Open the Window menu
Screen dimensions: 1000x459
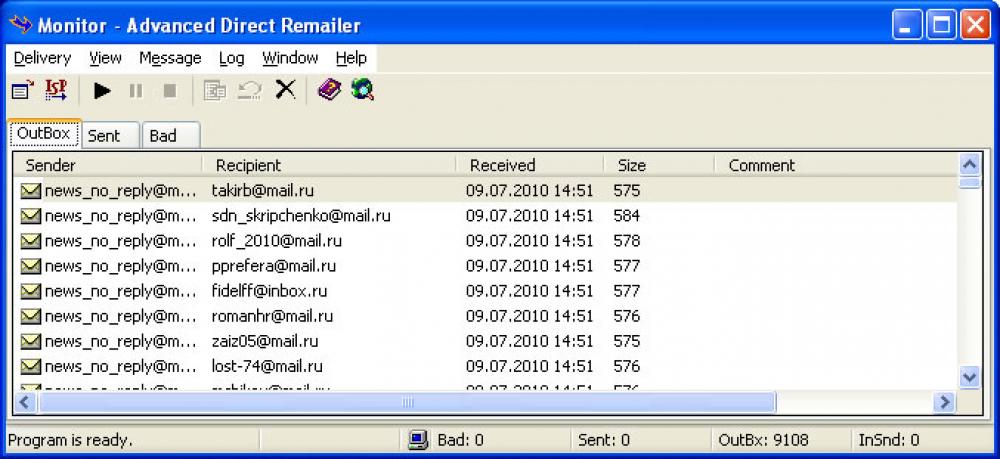pyautogui.click(x=290, y=58)
